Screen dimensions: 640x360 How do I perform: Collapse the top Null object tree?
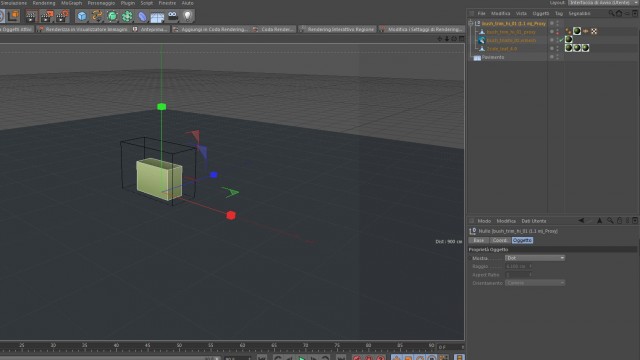click(471, 23)
